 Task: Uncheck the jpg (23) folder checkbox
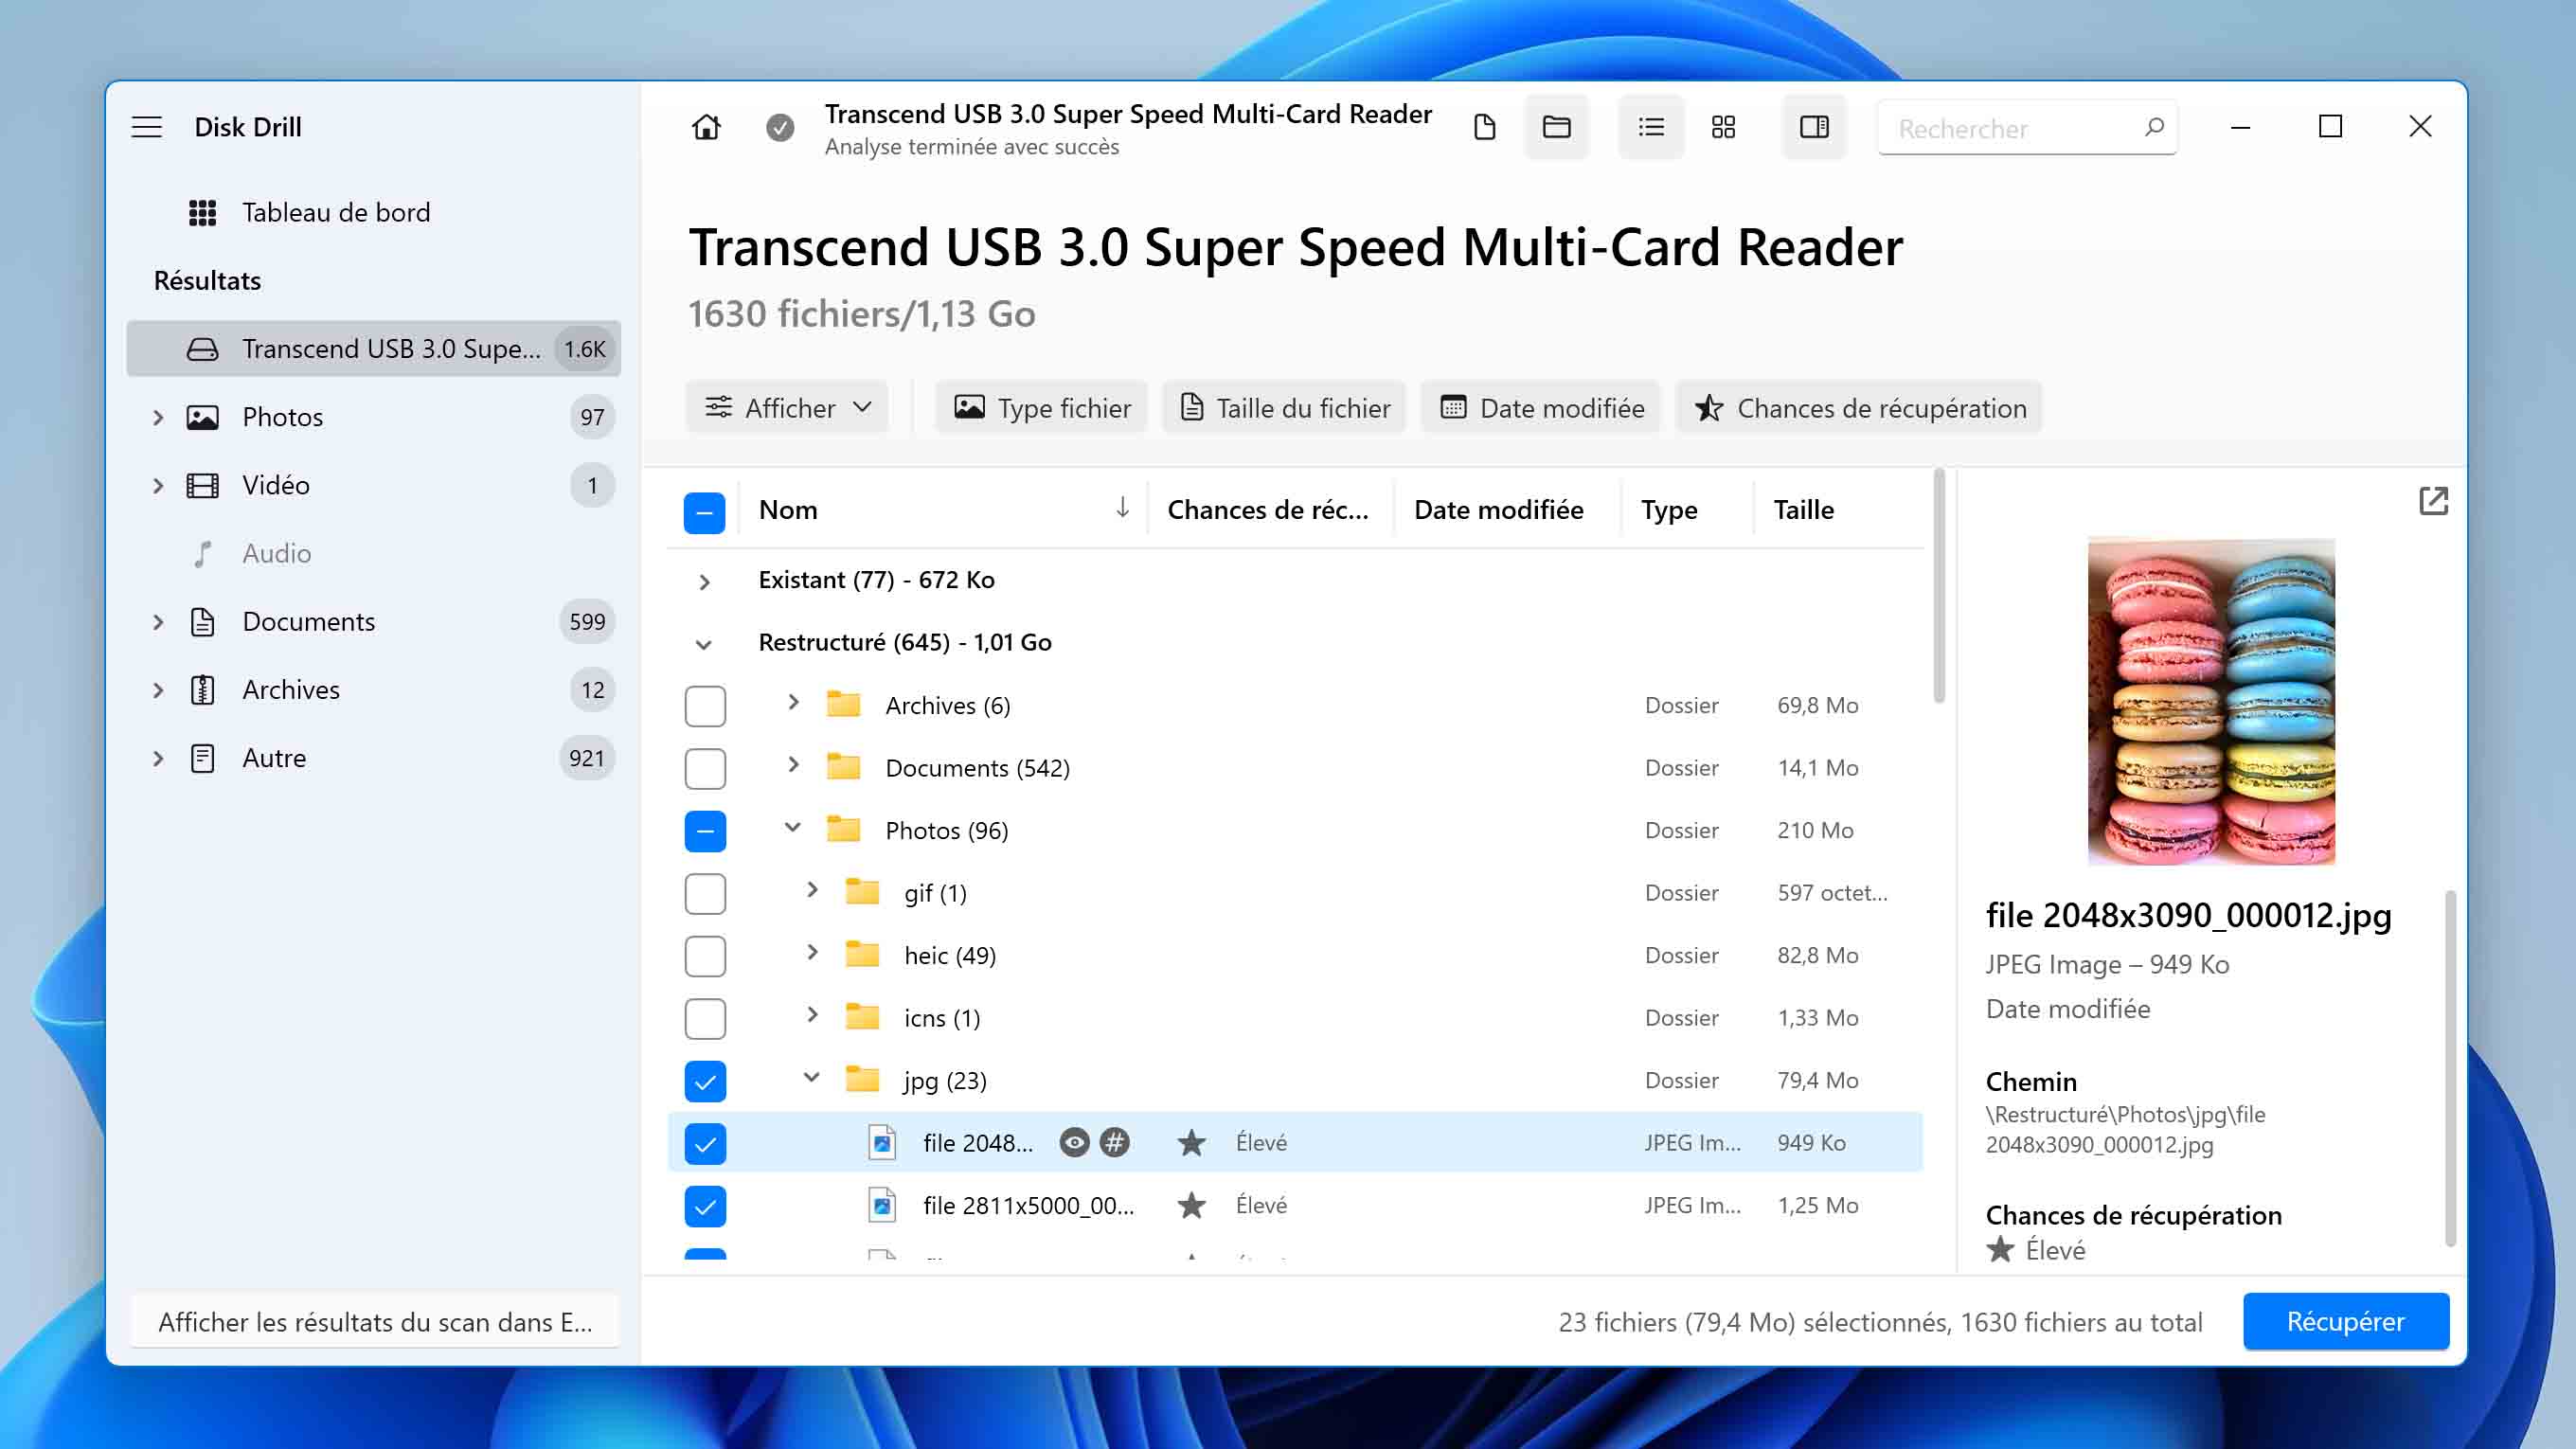(705, 1081)
